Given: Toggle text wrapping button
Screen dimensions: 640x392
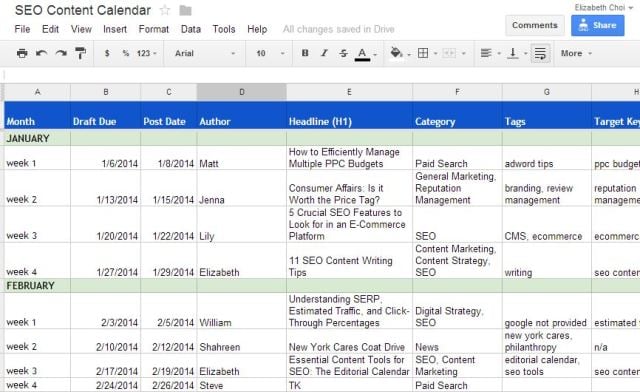Looking at the screenshot, I should tap(540, 53).
